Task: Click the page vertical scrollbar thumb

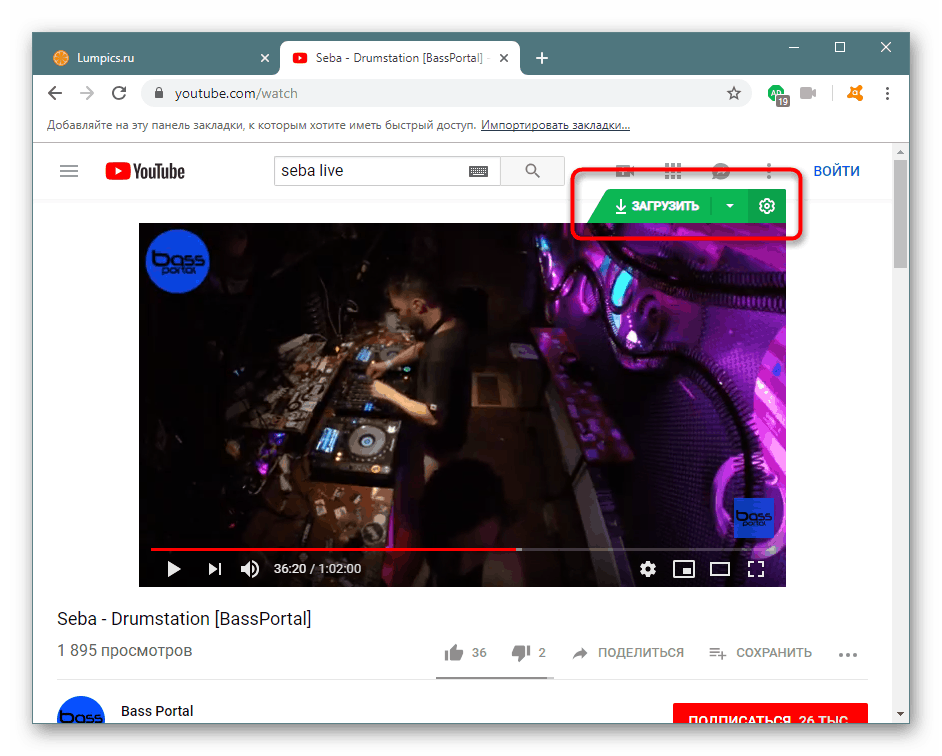Action: pyautogui.click(x=900, y=213)
